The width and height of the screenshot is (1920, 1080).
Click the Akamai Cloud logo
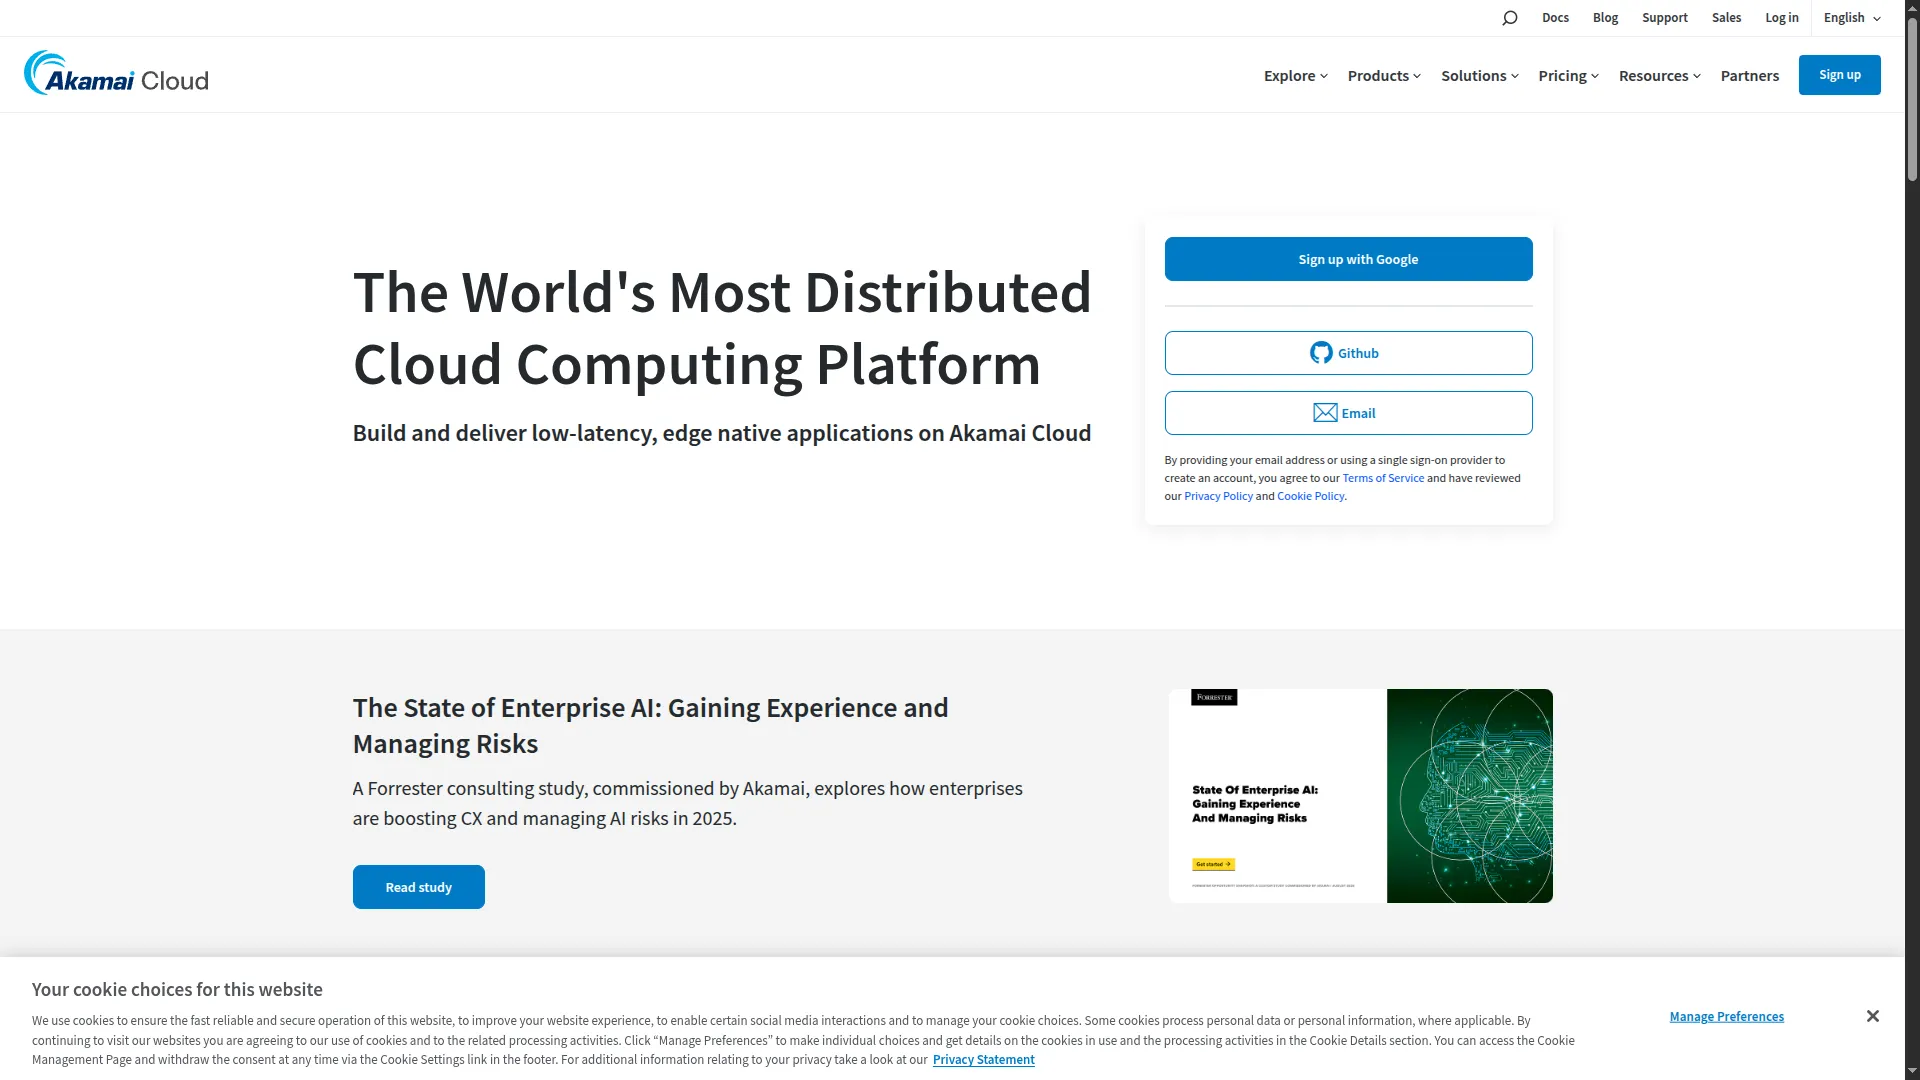click(x=116, y=74)
